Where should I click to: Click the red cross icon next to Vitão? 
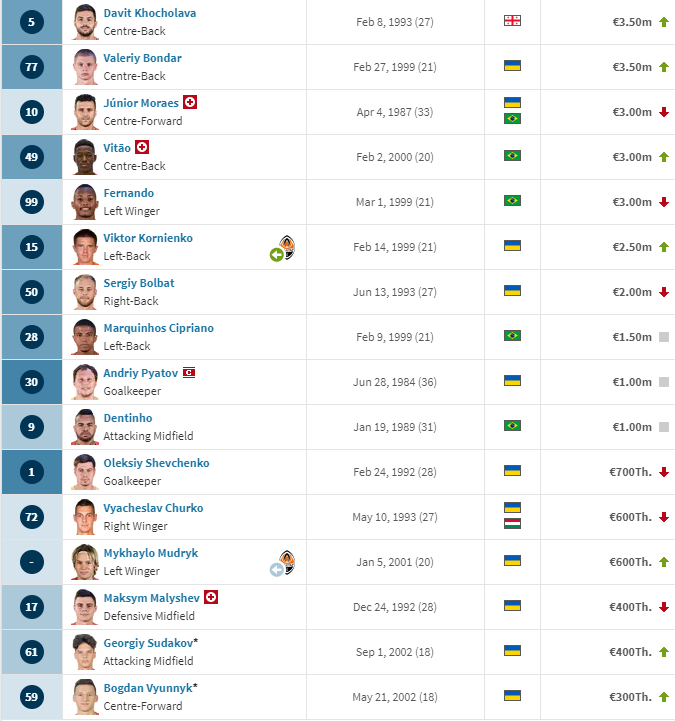pyautogui.click(x=142, y=148)
